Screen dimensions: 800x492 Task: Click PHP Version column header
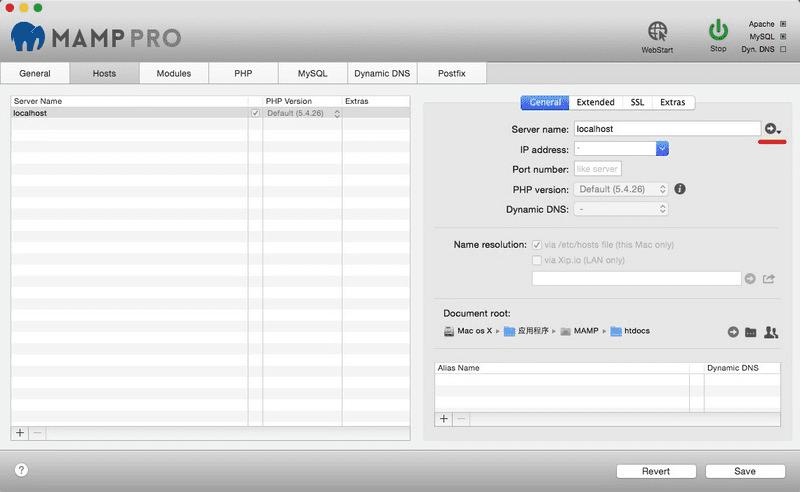[x=302, y=101]
